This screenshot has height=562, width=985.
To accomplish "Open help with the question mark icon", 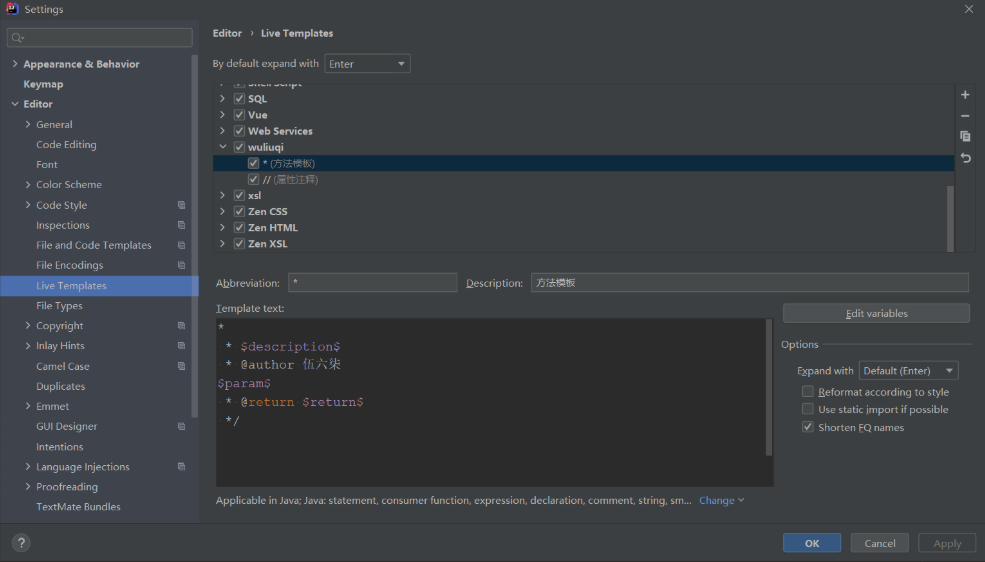I will (21, 543).
